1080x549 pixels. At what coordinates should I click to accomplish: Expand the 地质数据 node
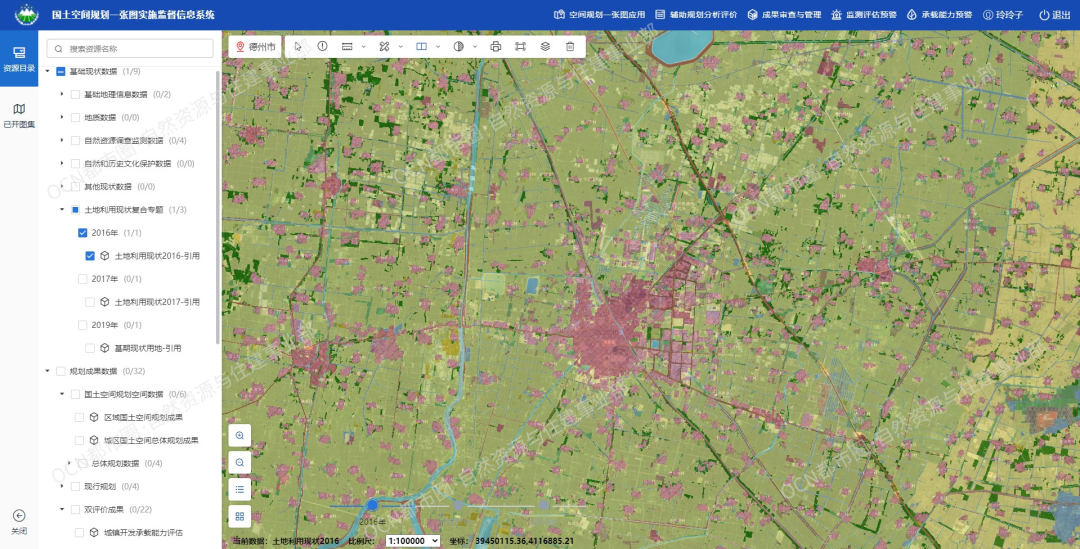[62, 118]
